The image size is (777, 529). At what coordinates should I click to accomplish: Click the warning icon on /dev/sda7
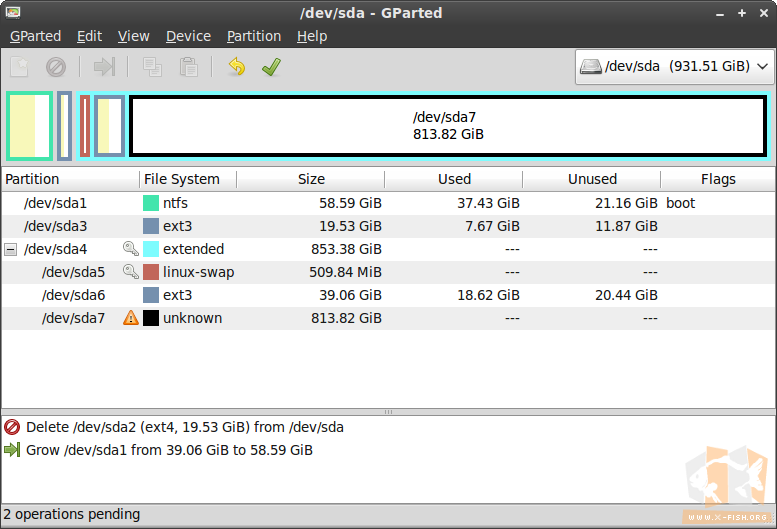[131, 317]
